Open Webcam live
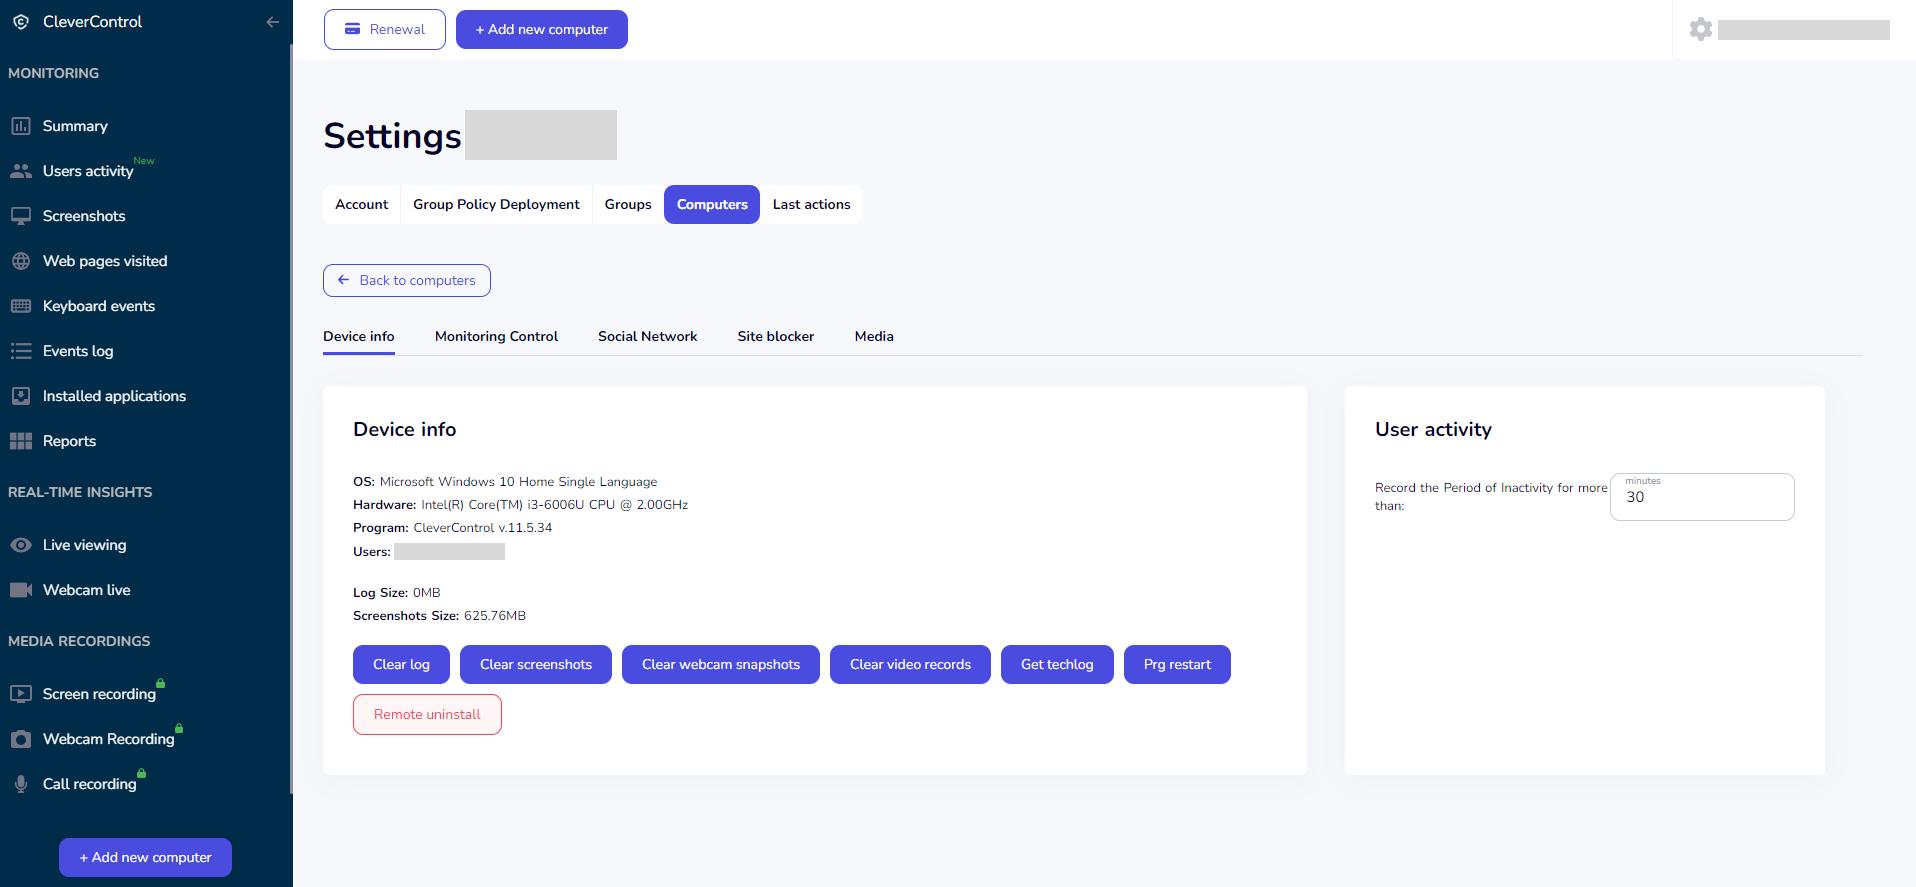 point(86,590)
